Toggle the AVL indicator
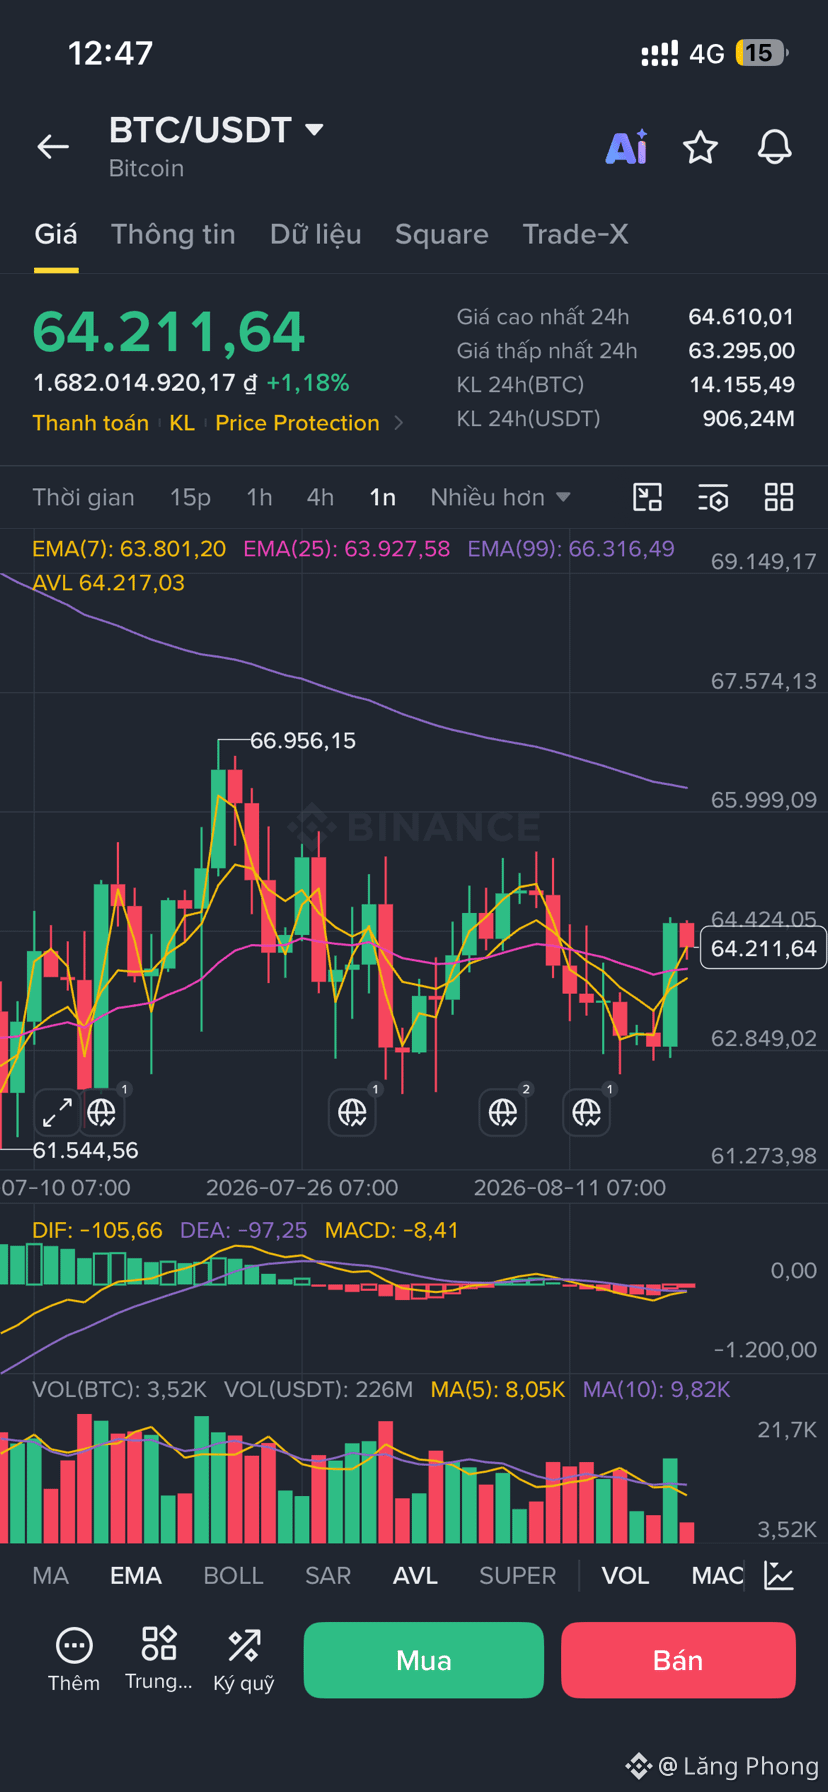 click(415, 1575)
